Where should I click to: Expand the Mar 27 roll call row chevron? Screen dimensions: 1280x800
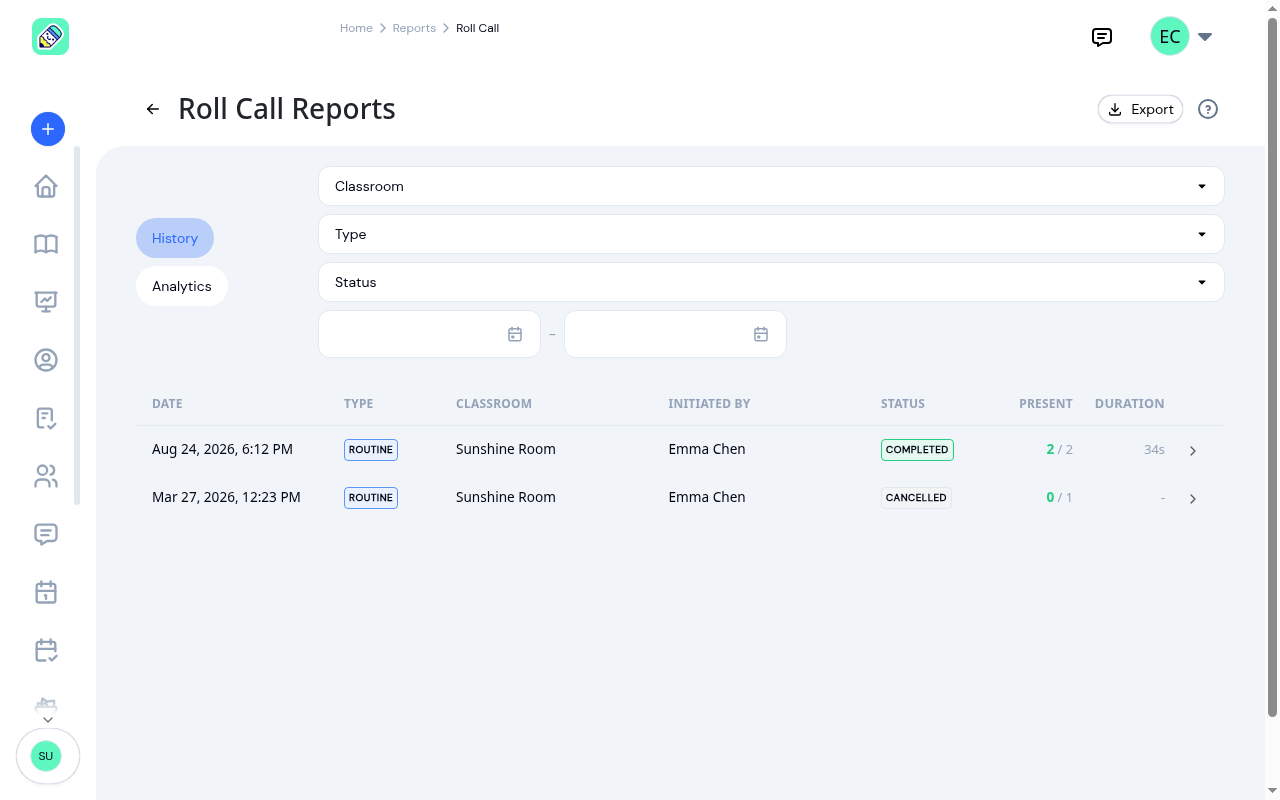pos(1193,499)
